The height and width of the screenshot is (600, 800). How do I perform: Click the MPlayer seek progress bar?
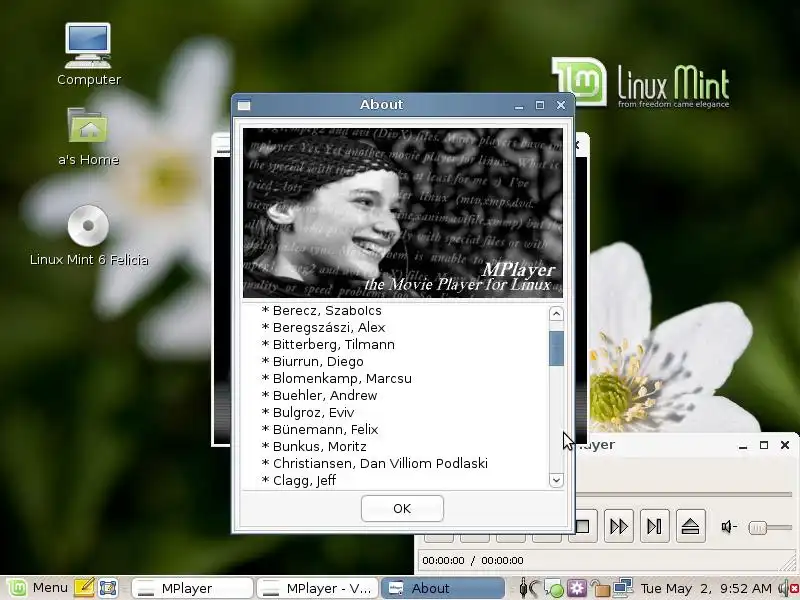click(684, 494)
